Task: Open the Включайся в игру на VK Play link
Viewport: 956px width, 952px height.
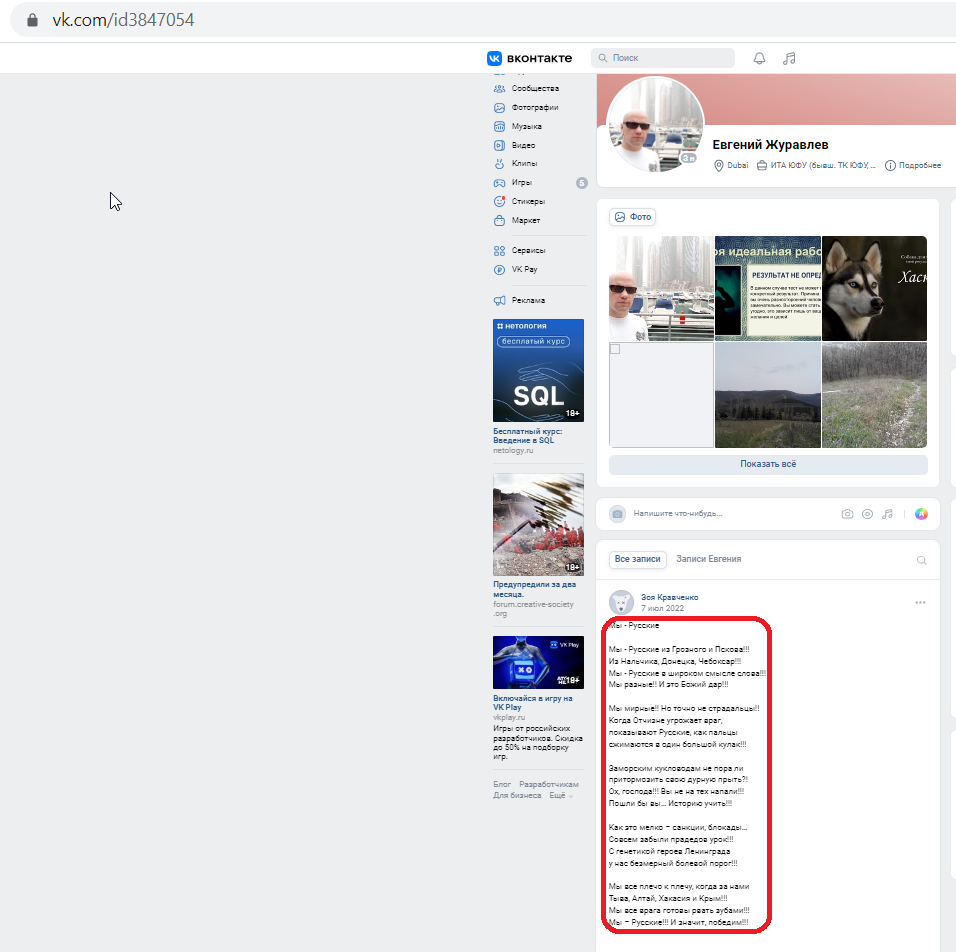Action: click(533, 703)
